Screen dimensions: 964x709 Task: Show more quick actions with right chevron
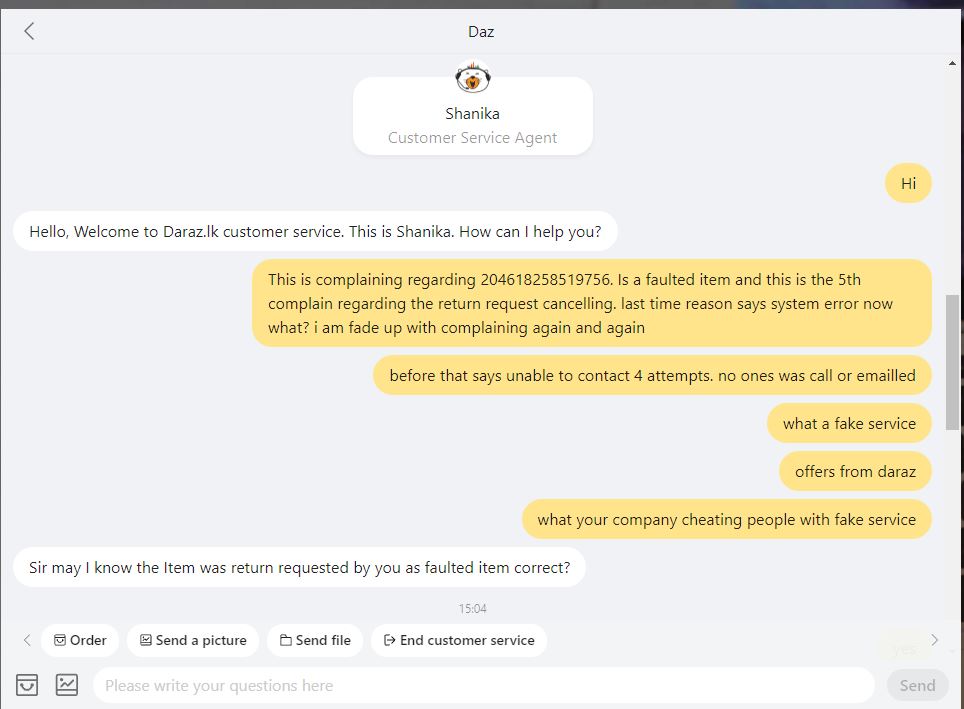[x=934, y=640]
